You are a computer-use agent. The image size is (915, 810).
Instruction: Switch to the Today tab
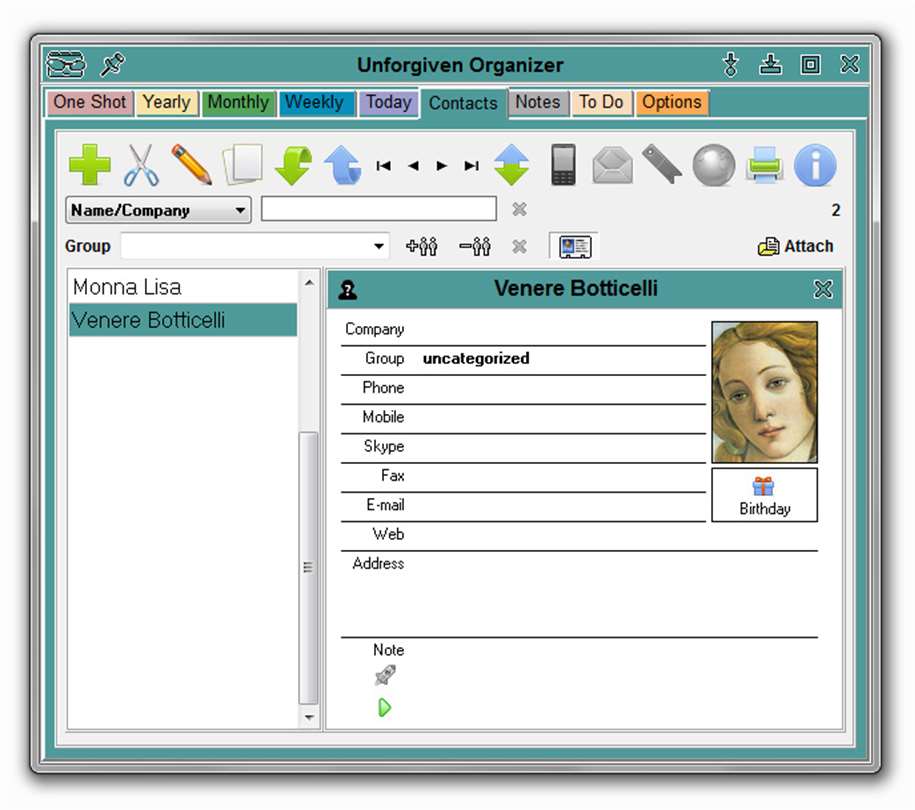tap(389, 103)
